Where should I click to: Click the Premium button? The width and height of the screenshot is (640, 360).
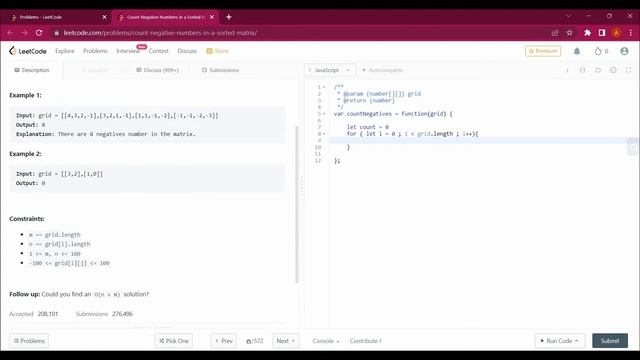[x=543, y=51]
